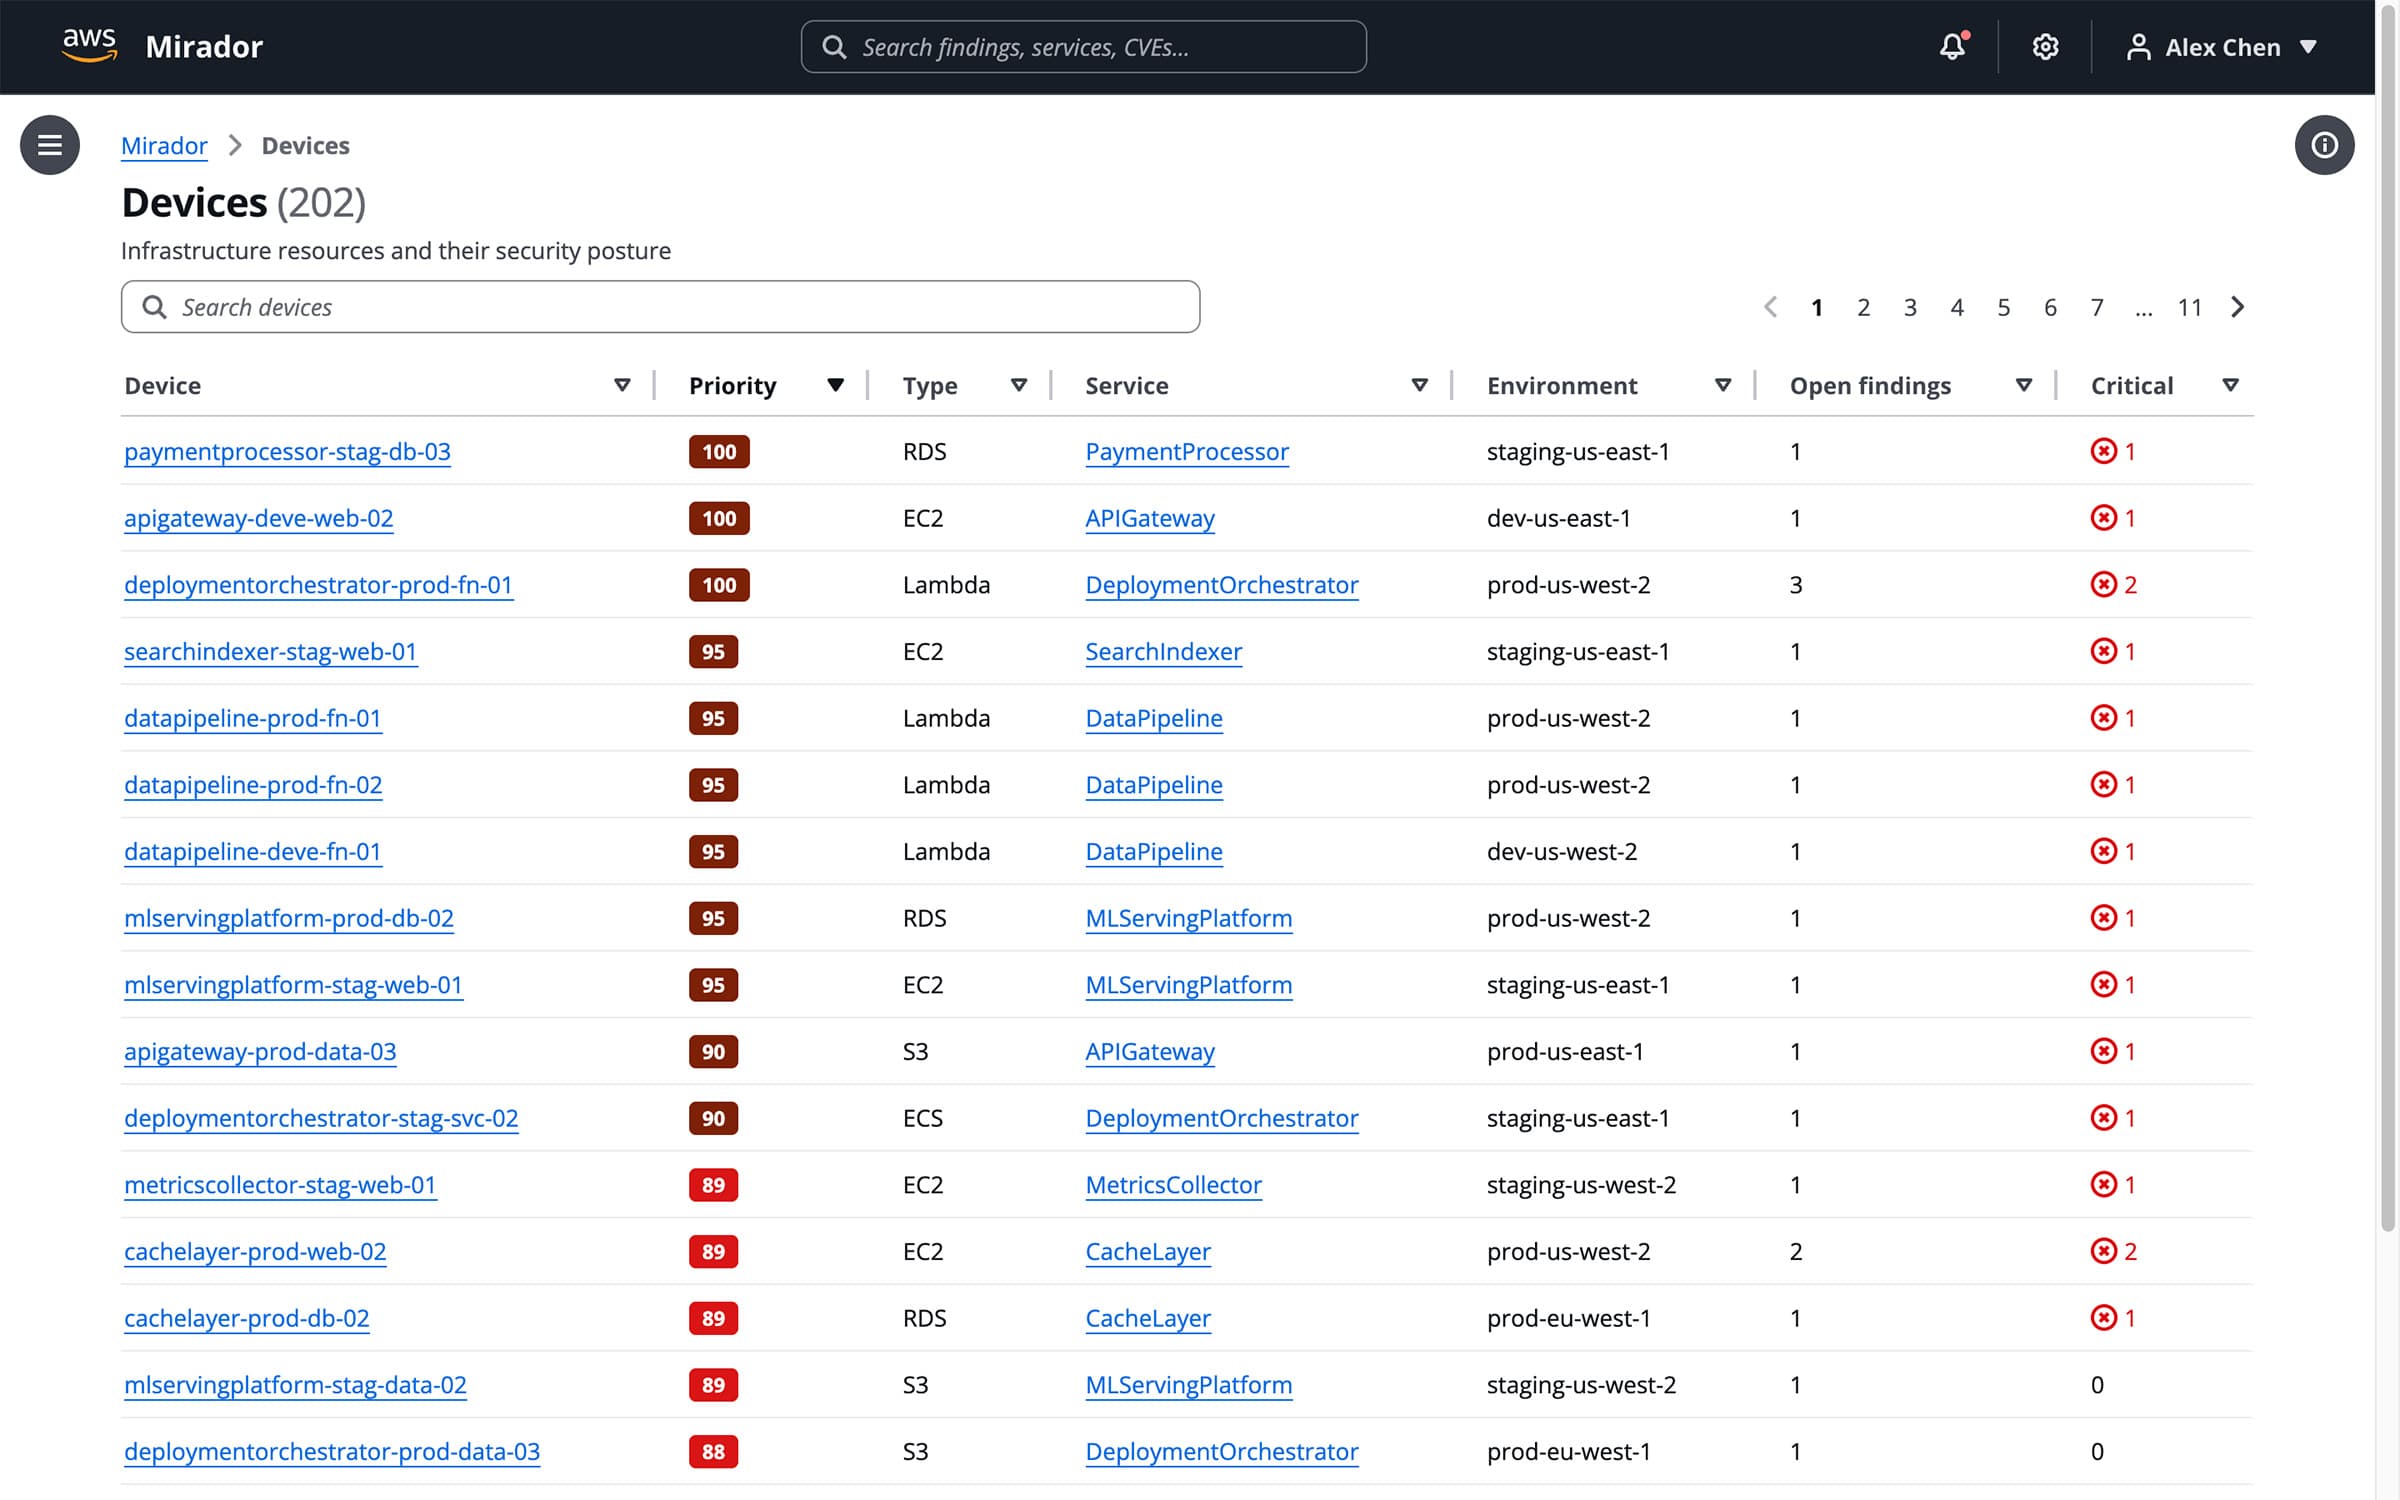Navigate back via the Mirador breadcrumb
The width and height of the screenshot is (2400, 1500).
tap(164, 145)
